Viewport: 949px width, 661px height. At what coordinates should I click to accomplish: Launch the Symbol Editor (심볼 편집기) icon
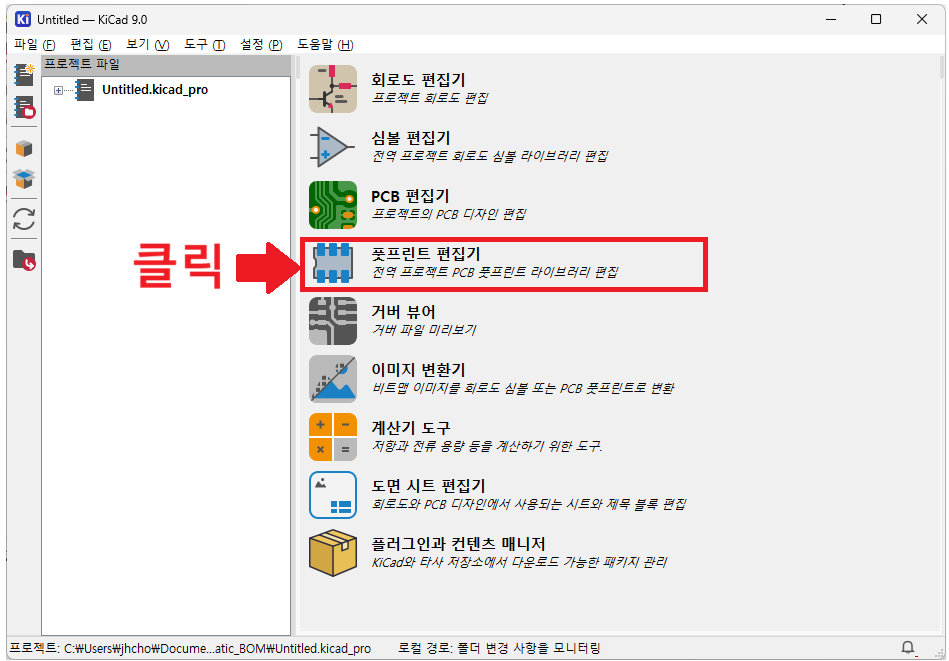(x=332, y=146)
